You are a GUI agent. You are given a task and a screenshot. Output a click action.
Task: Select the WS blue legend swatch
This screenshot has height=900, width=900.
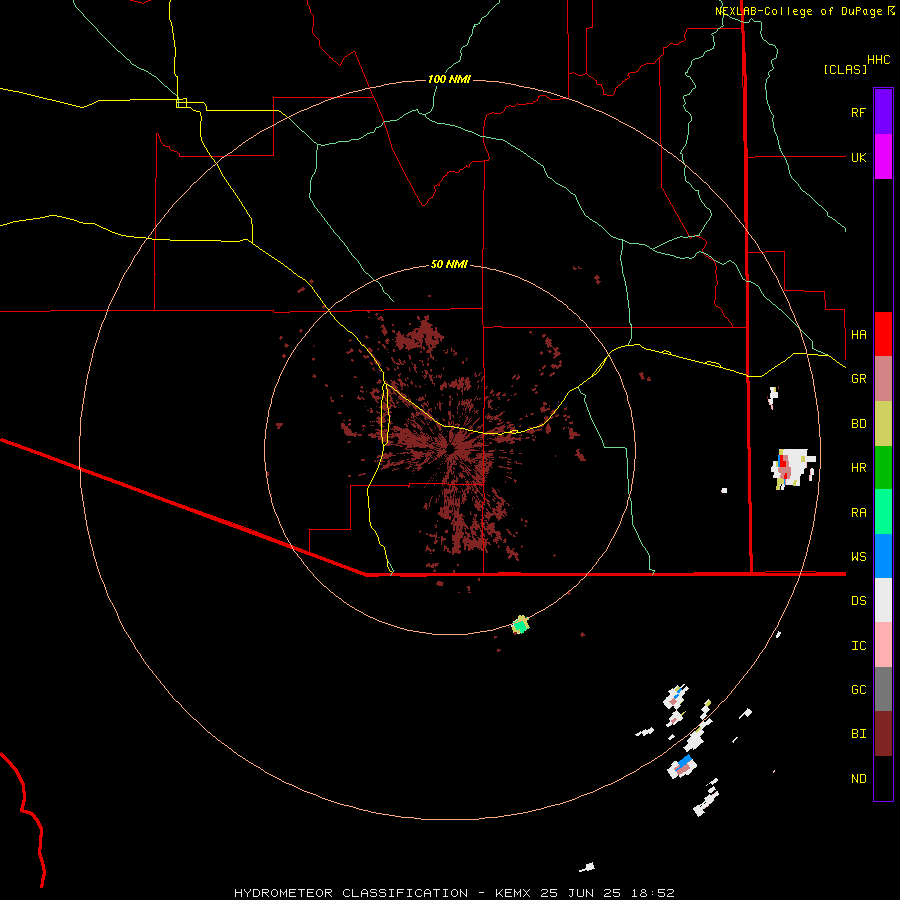[883, 556]
